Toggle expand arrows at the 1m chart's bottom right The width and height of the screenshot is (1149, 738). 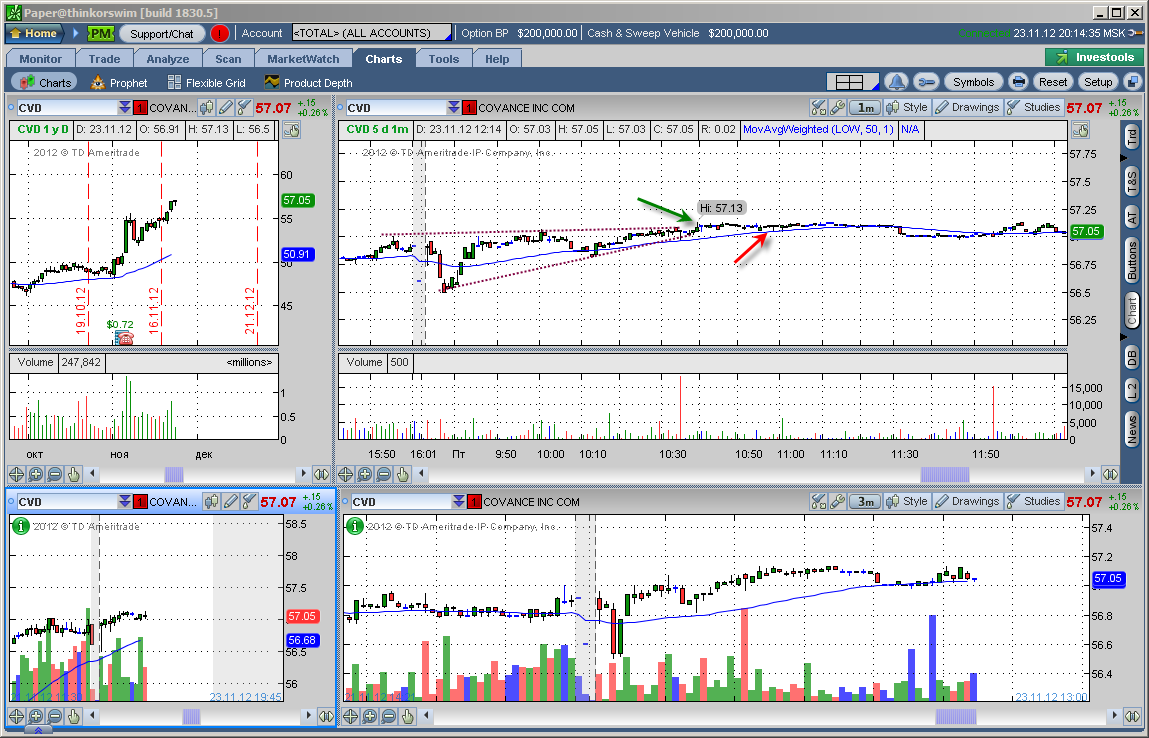(x=1110, y=474)
